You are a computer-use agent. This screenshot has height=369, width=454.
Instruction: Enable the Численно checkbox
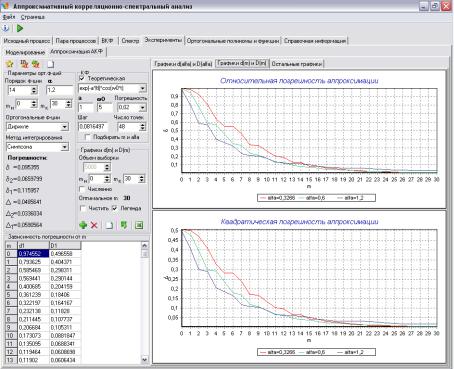click(82, 189)
